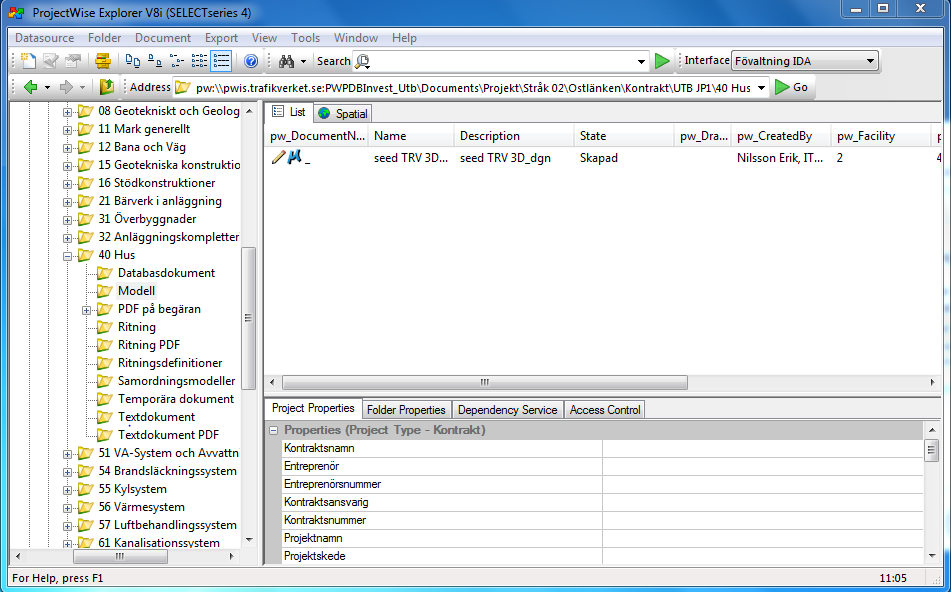The image size is (951, 592).
Task: Navigate back with green left arrow
Action: (x=30, y=87)
